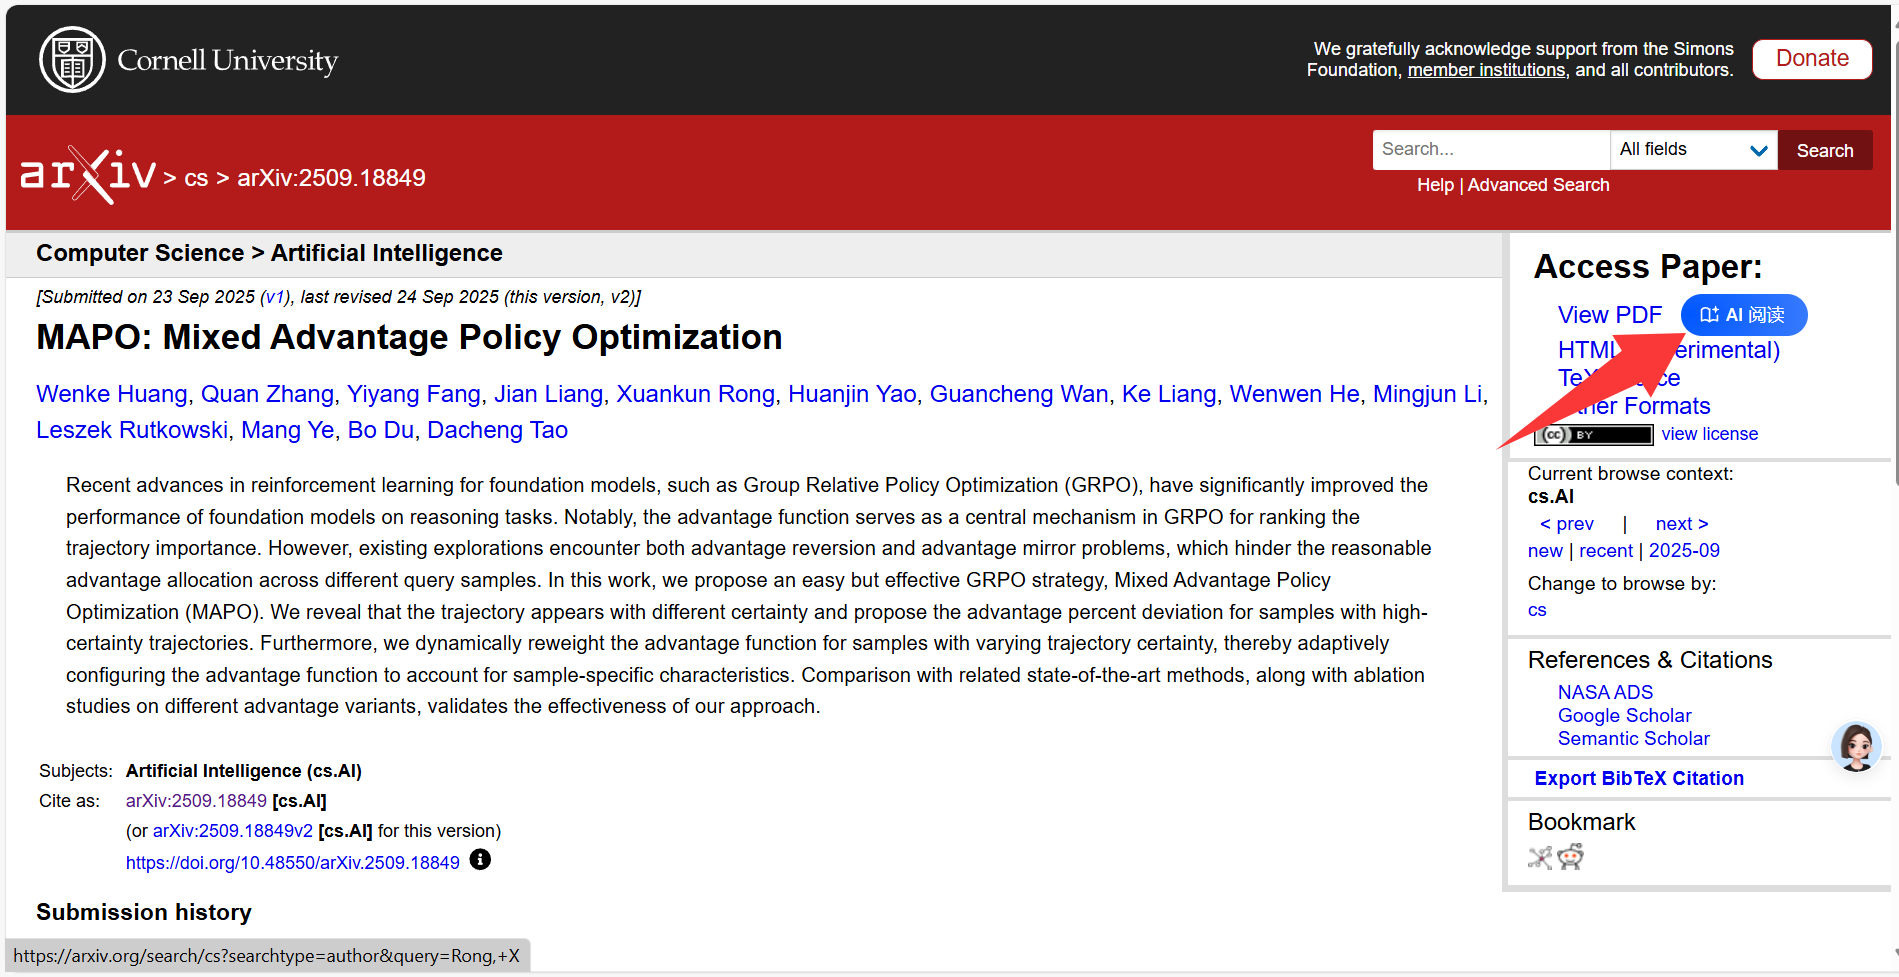Image resolution: width=1899 pixels, height=977 pixels.
Task: Open the doi.org DOI link
Action: pos(292,863)
